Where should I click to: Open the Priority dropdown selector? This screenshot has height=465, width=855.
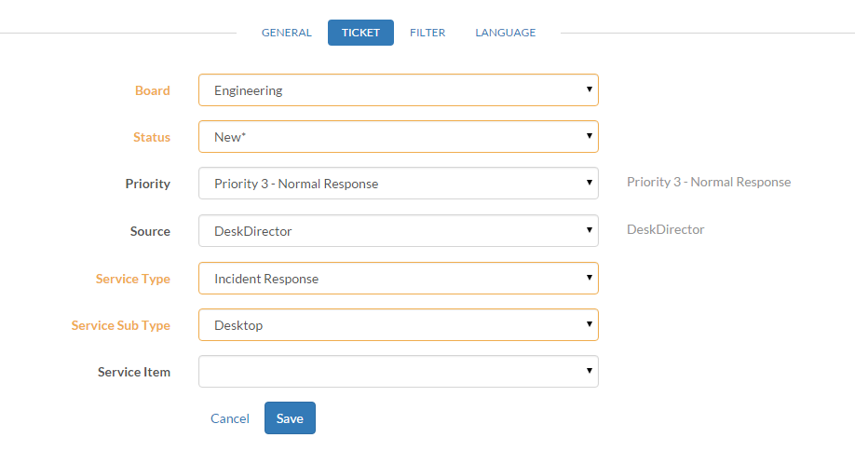398,183
